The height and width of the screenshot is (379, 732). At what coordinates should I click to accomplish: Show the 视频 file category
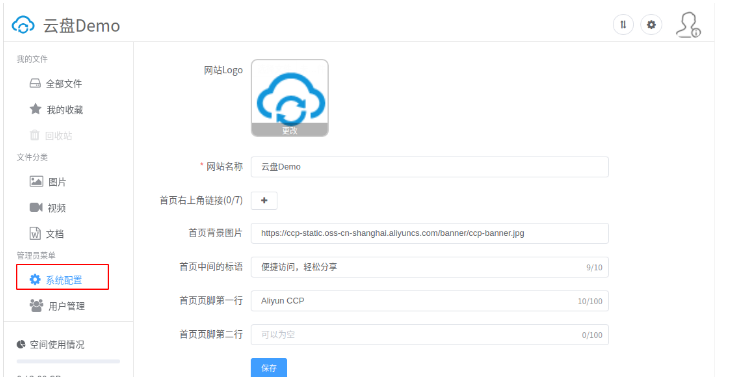point(48,208)
